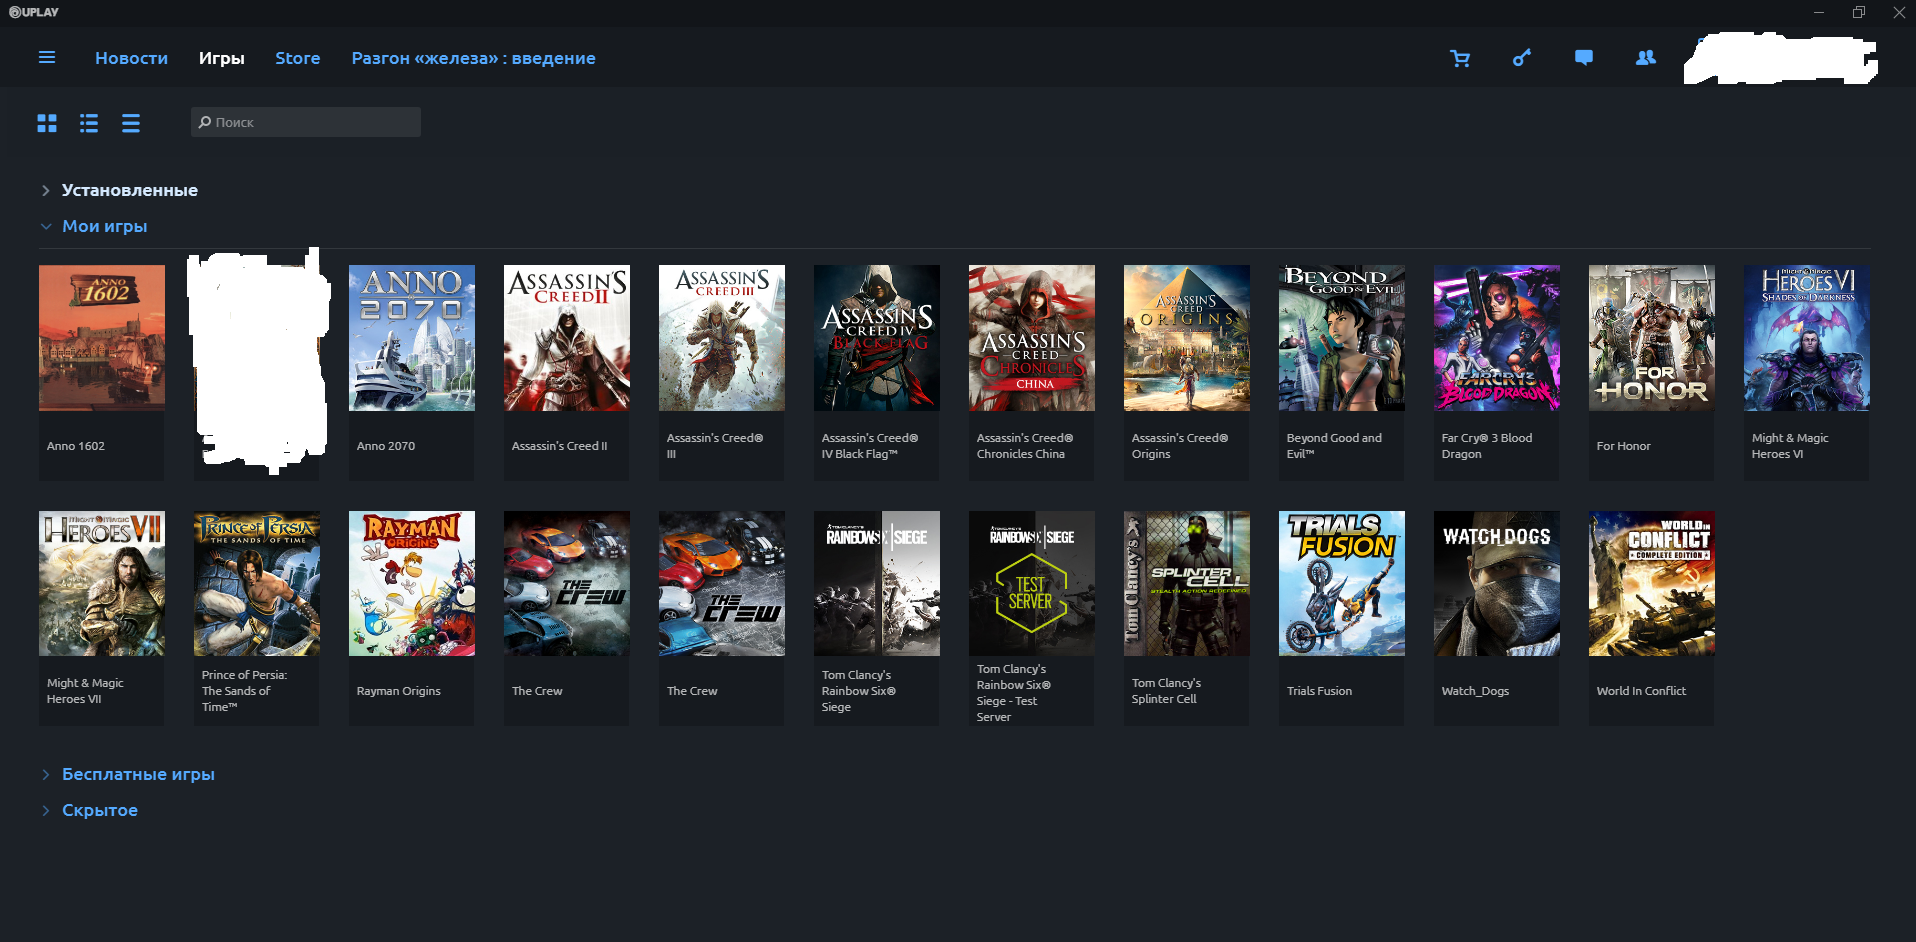Open the Watch_Dogs game tile
Image resolution: width=1916 pixels, height=942 pixels.
pos(1497,618)
